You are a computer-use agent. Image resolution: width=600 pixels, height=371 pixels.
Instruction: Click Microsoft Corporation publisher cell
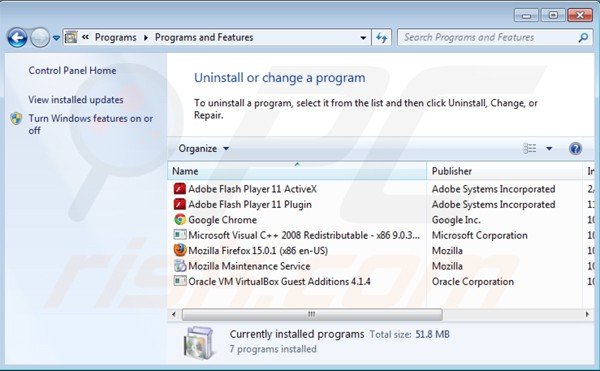[x=479, y=235]
